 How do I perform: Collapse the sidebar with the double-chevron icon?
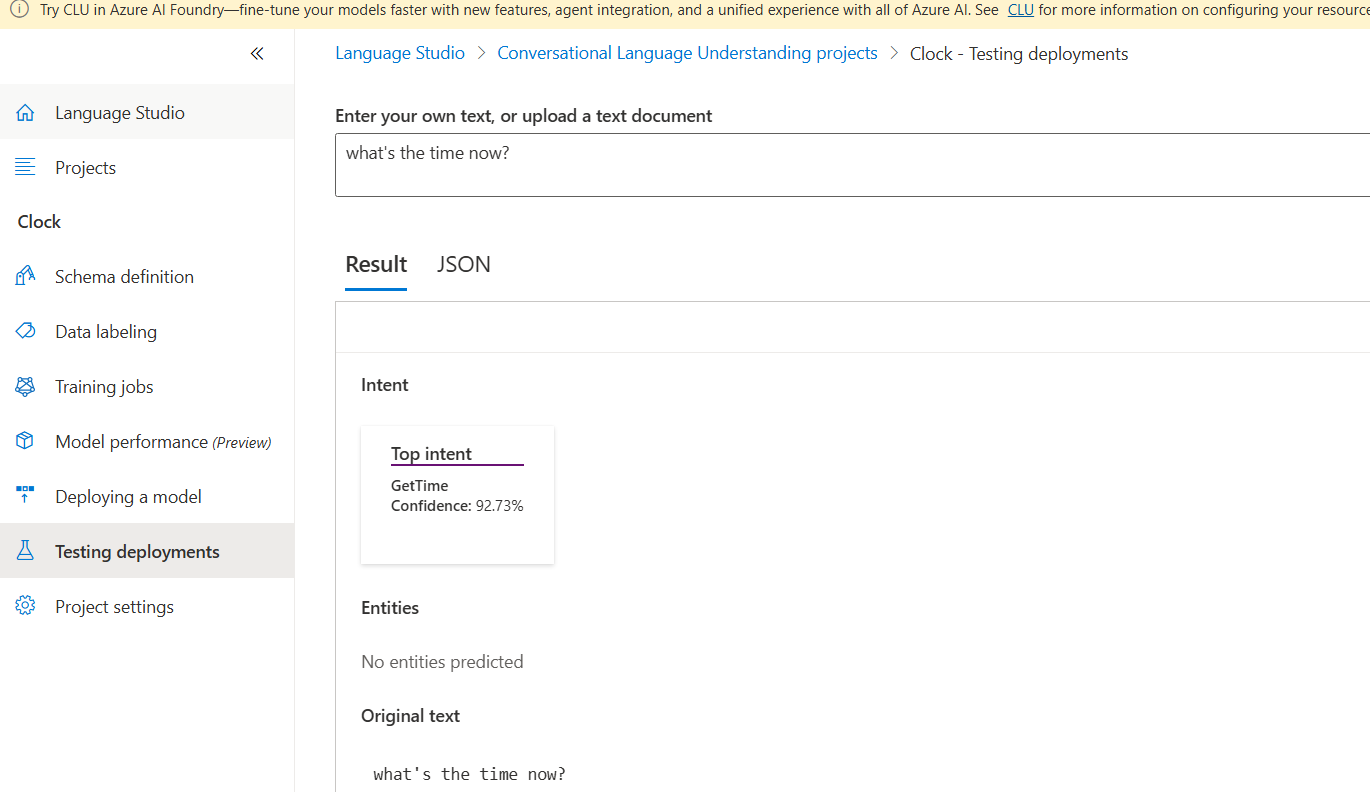tap(257, 54)
